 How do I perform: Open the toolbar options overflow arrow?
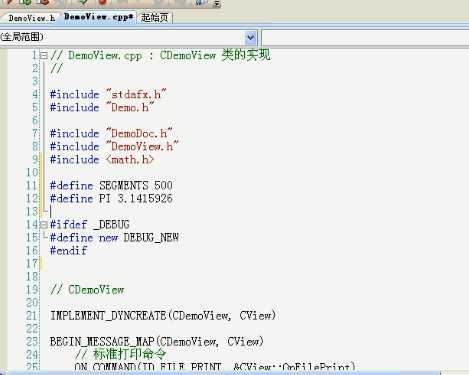[x=217, y=4]
